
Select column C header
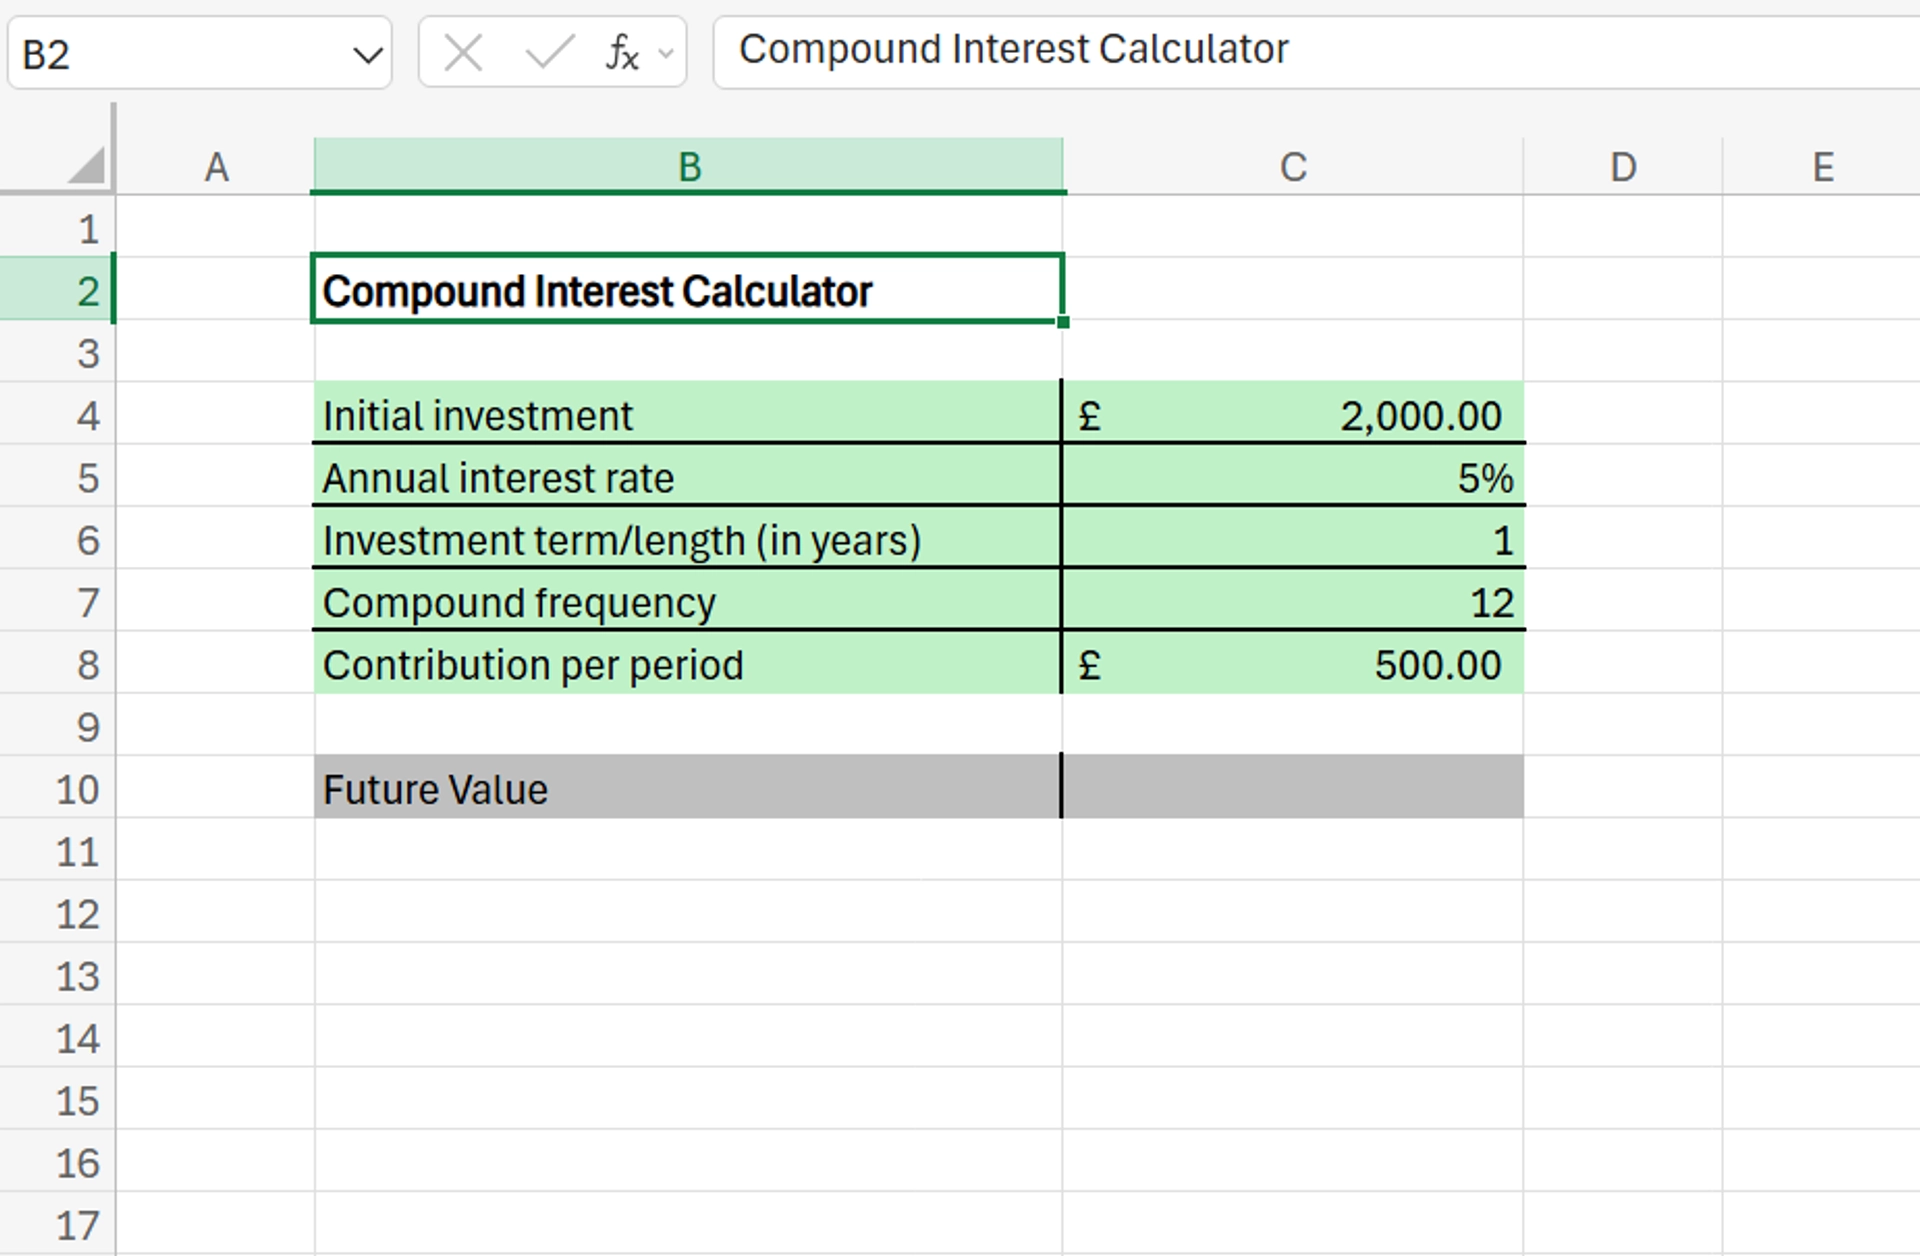click(x=1292, y=166)
